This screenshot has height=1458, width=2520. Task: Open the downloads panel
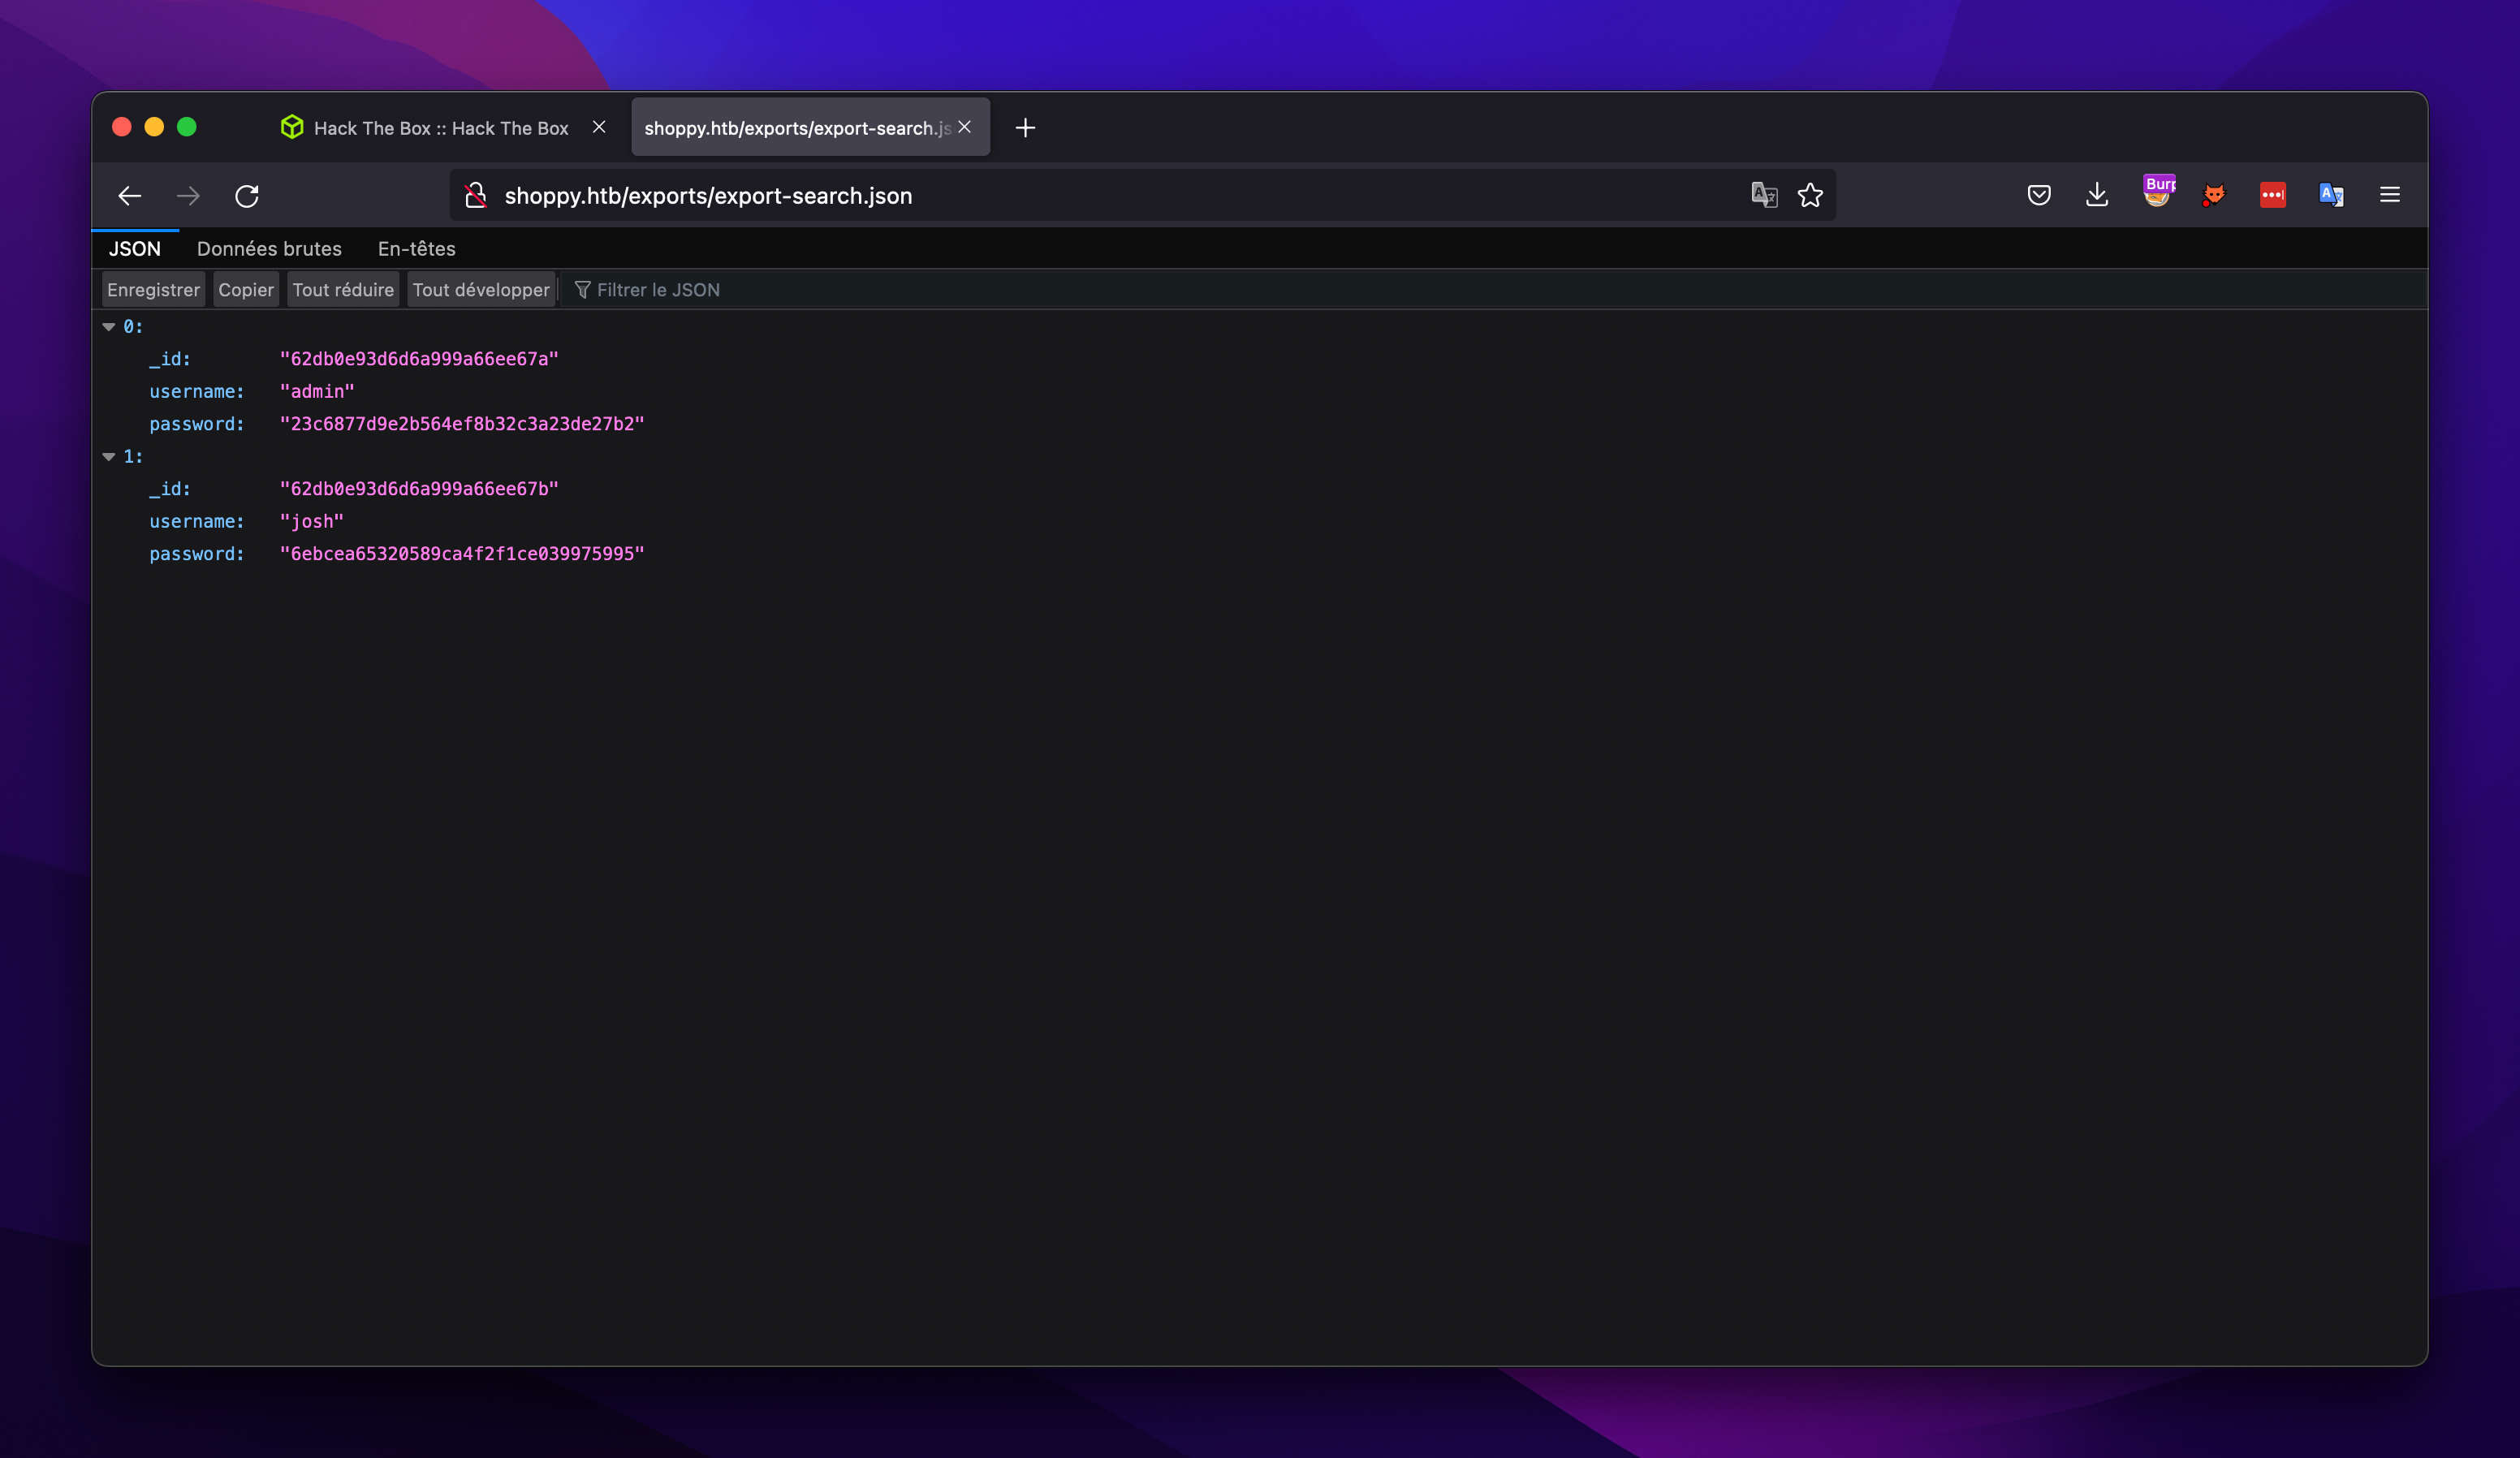[x=2097, y=195]
